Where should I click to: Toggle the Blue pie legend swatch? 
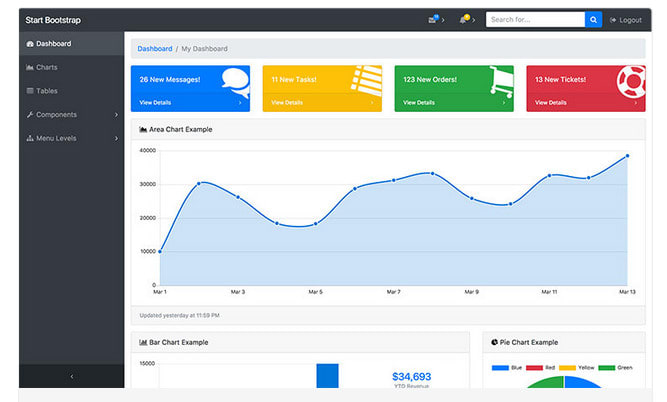(500, 368)
